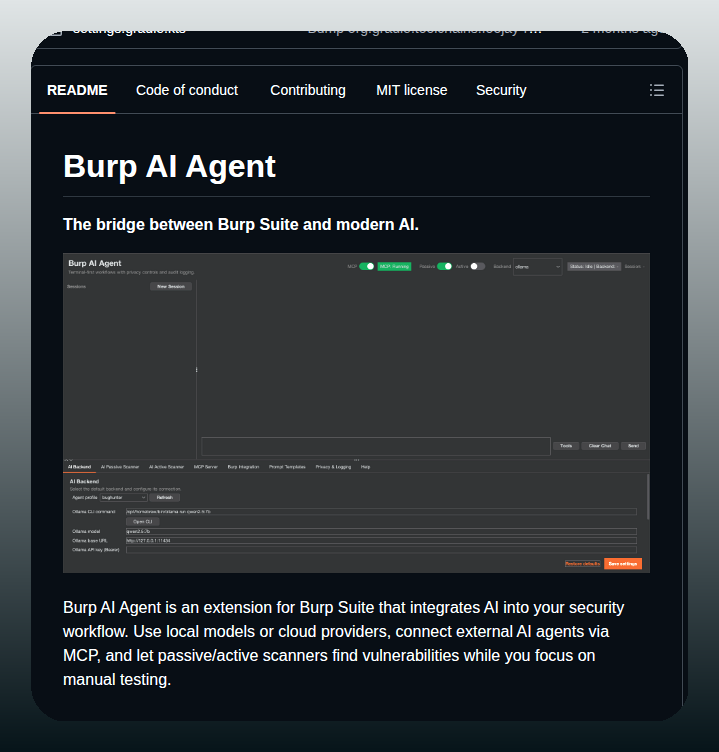Click the 'Burp AI Agent' title inside screenshot
This screenshot has height=752, width=719.
pyautogui.click(x=94, y=263)
